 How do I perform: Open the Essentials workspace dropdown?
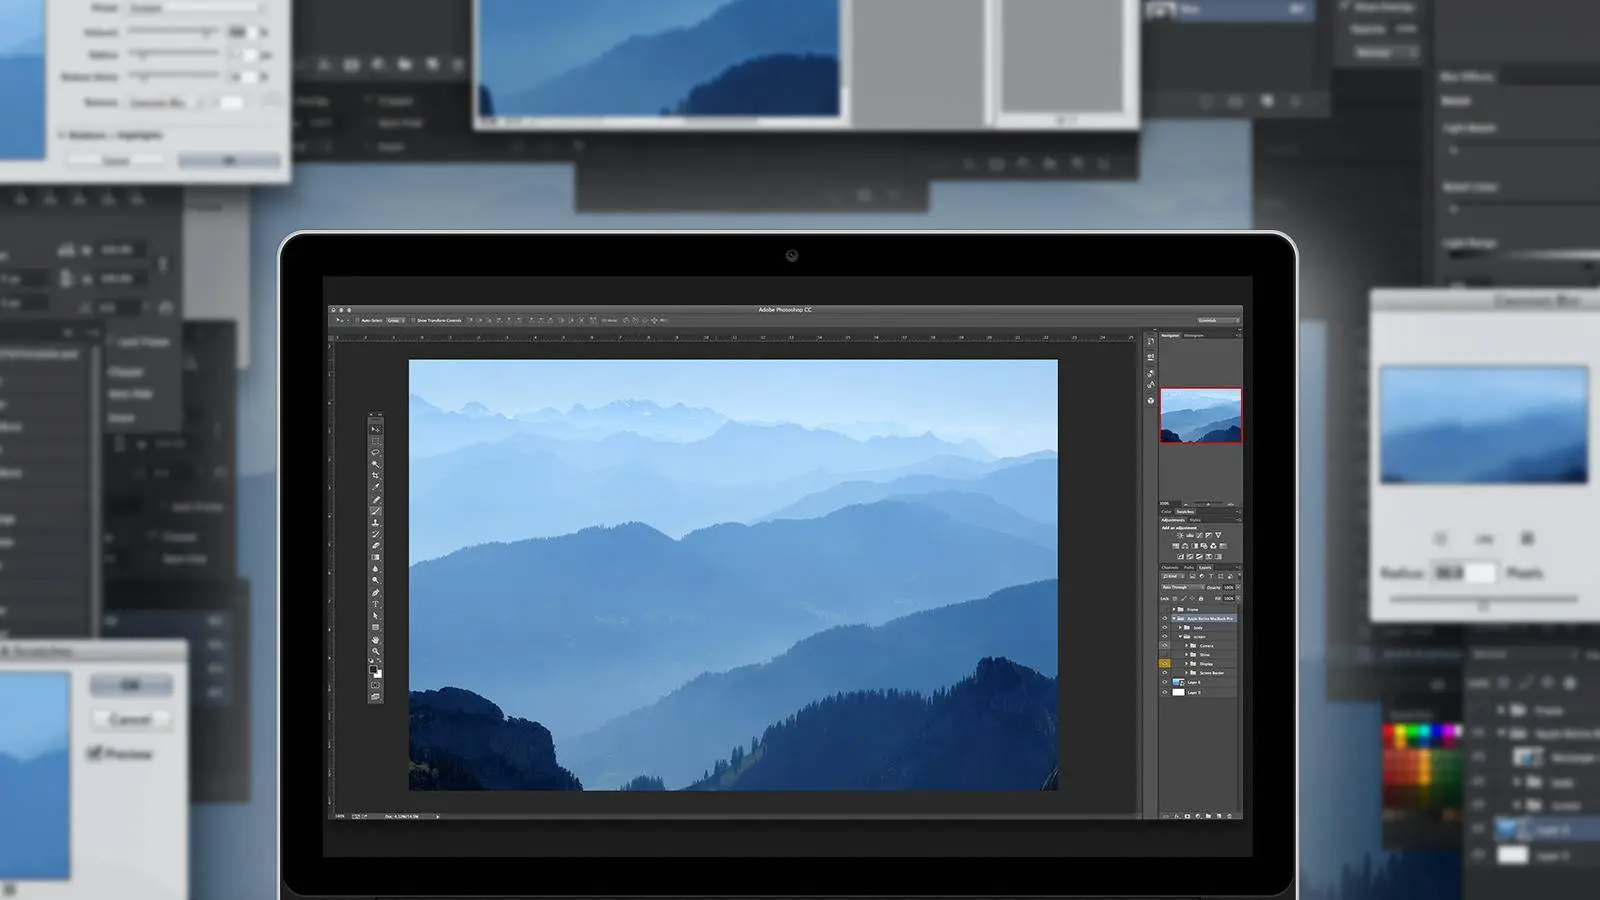[1218, 320]
